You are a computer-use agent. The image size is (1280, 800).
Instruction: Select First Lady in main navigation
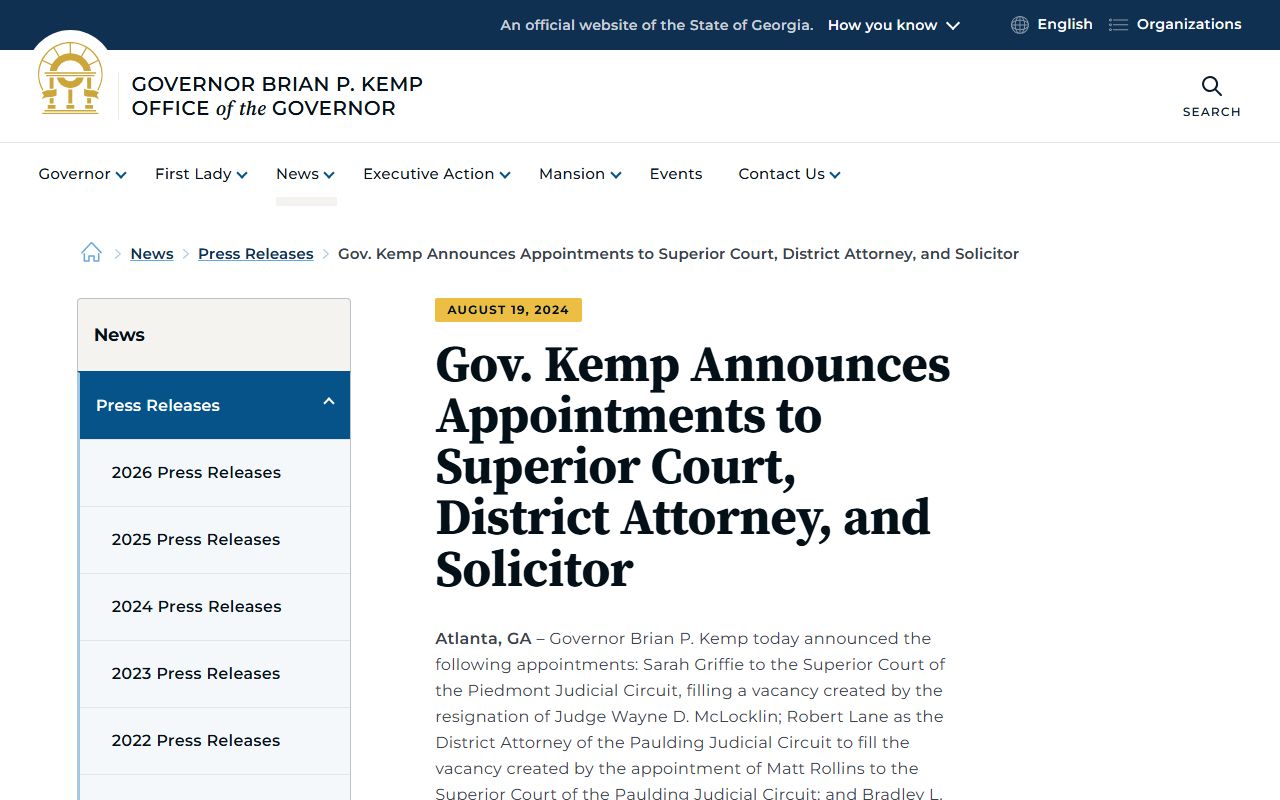tap(193, 174)
